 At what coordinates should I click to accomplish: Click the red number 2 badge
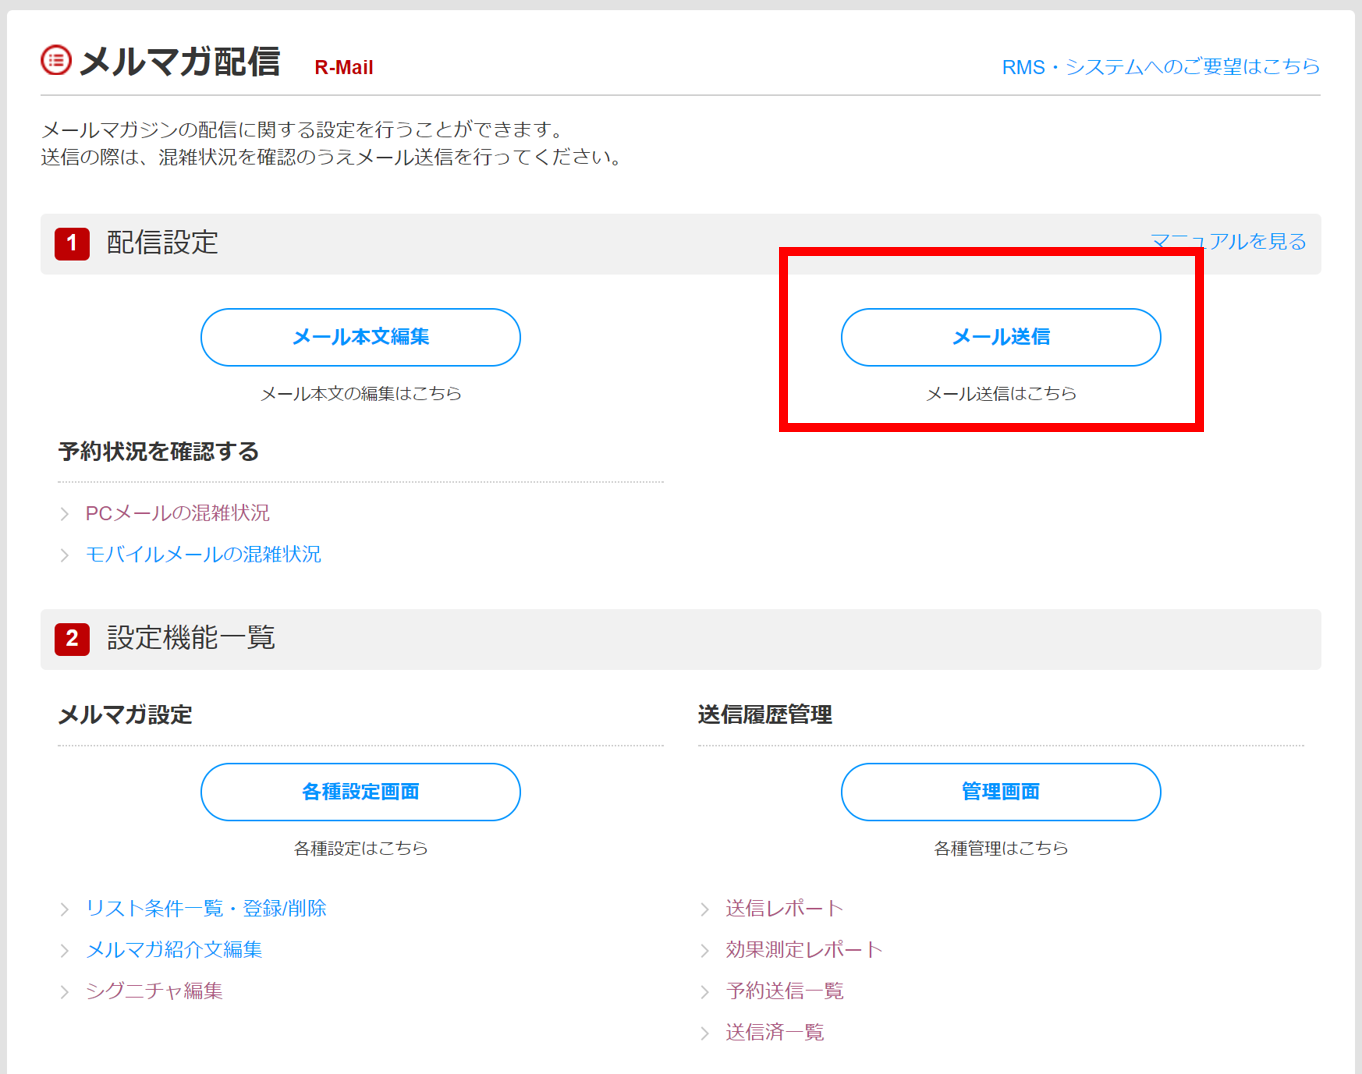72,638
